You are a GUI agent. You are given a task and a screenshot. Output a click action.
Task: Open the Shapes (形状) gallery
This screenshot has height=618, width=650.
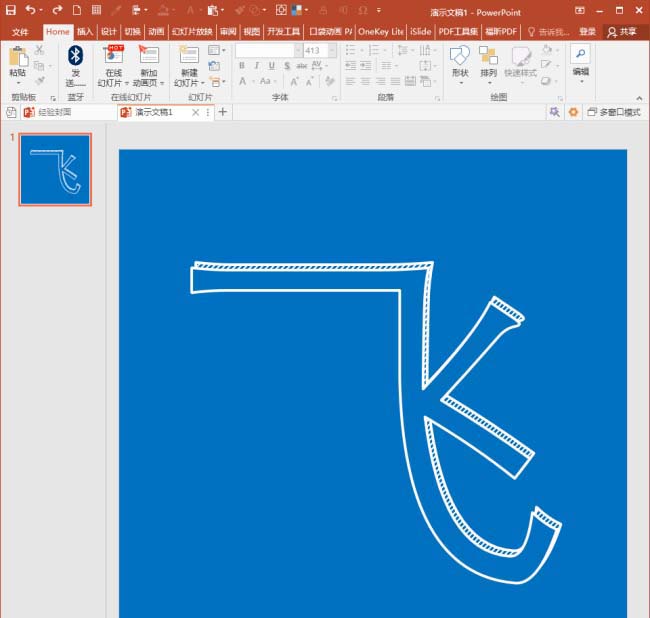[x=460, y=56]
